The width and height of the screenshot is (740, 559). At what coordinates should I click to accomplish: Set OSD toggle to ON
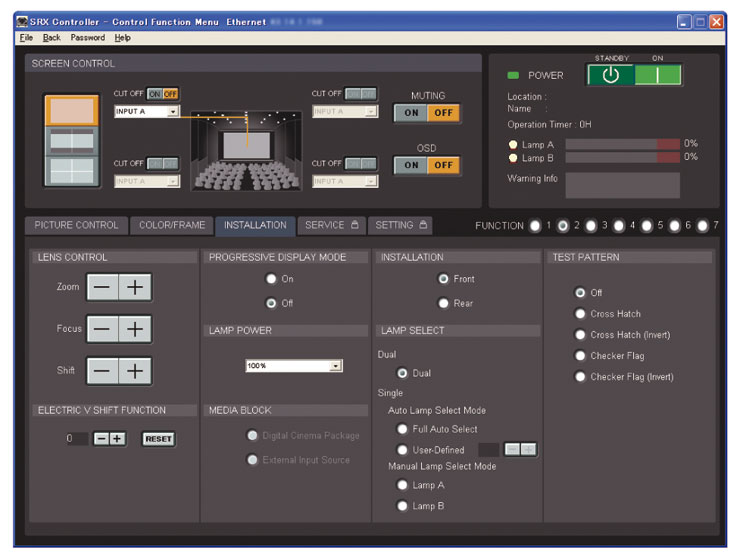pyautogui.click(x=411, y=165)
